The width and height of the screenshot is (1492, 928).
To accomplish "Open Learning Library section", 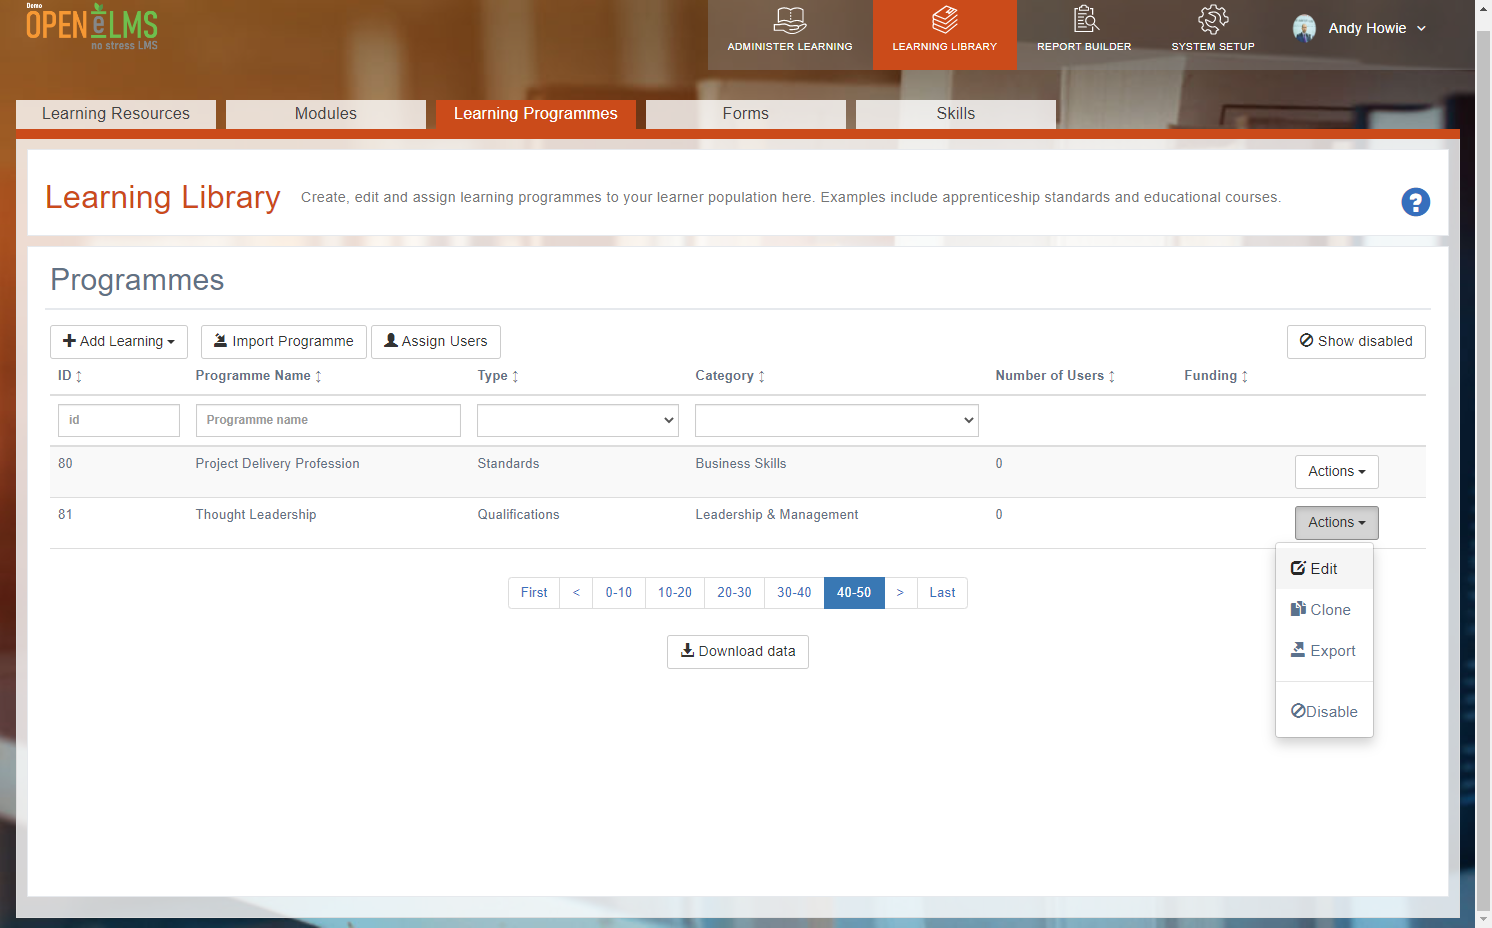I will [945, 35].
